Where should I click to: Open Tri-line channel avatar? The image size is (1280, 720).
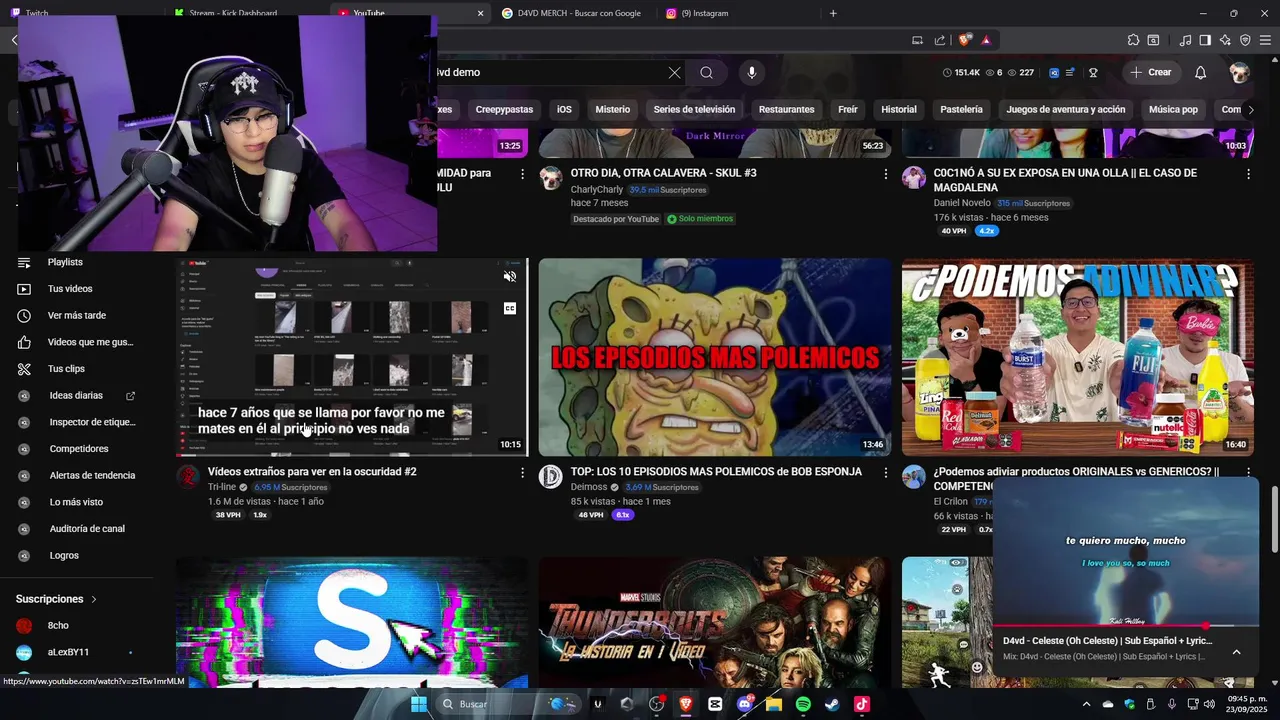coord(188,476)
